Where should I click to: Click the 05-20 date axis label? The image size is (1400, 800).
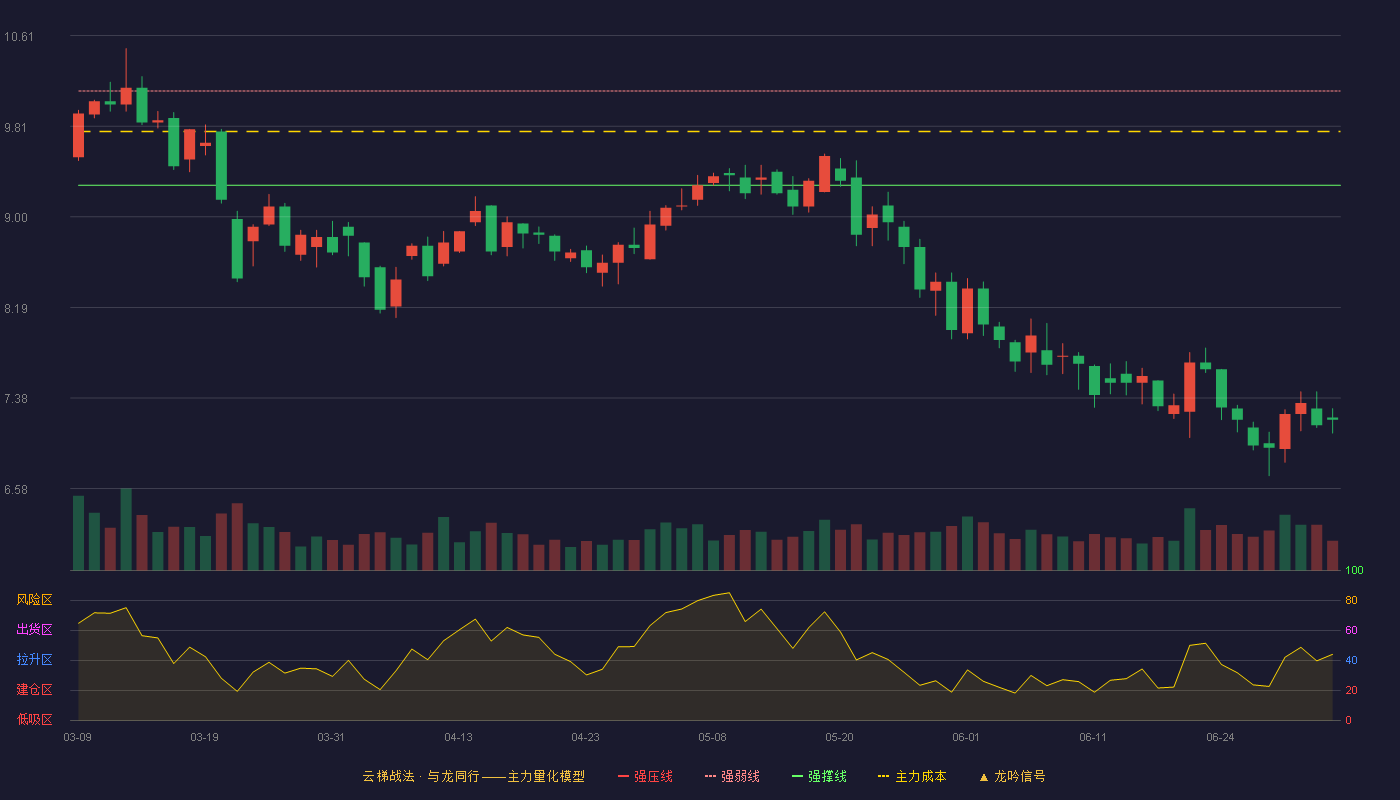point(839,737)
